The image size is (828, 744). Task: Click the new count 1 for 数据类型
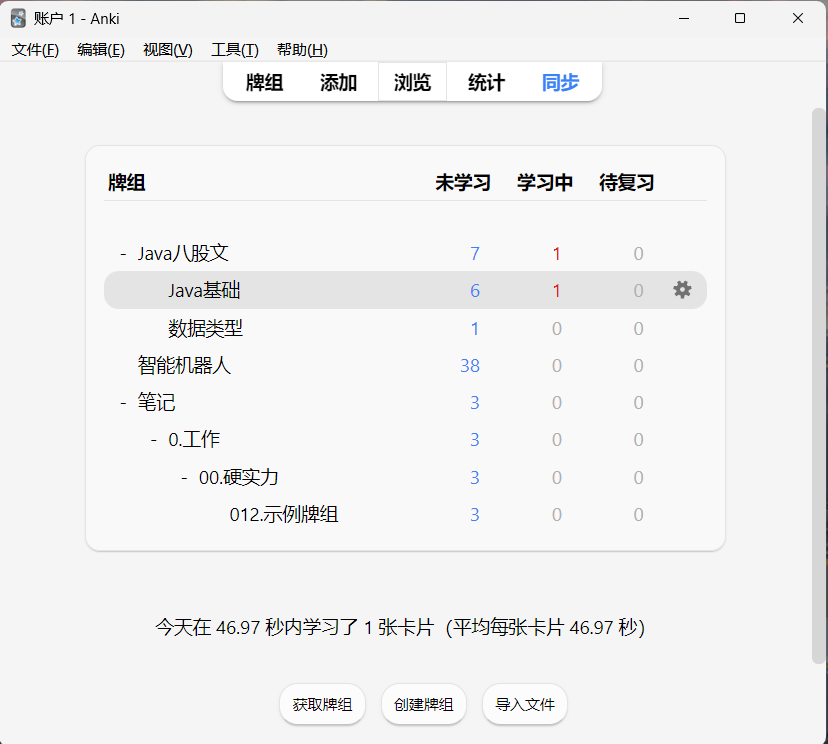(475, 328)
